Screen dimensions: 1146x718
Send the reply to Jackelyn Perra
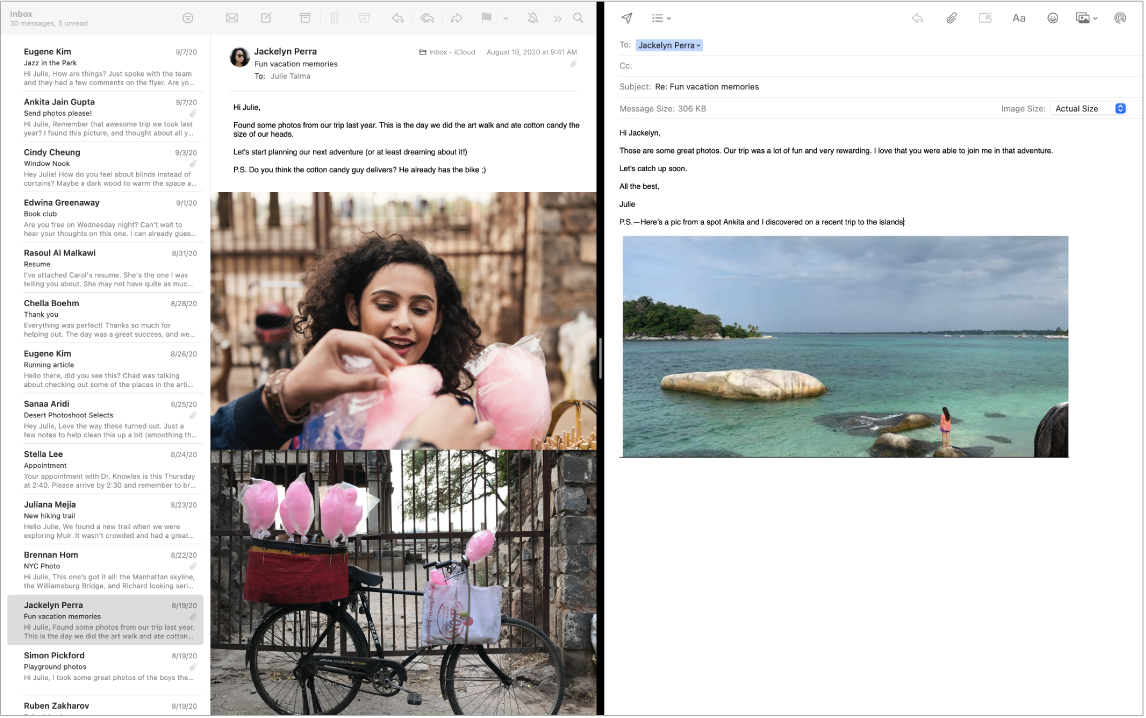[x=627, y=18]
